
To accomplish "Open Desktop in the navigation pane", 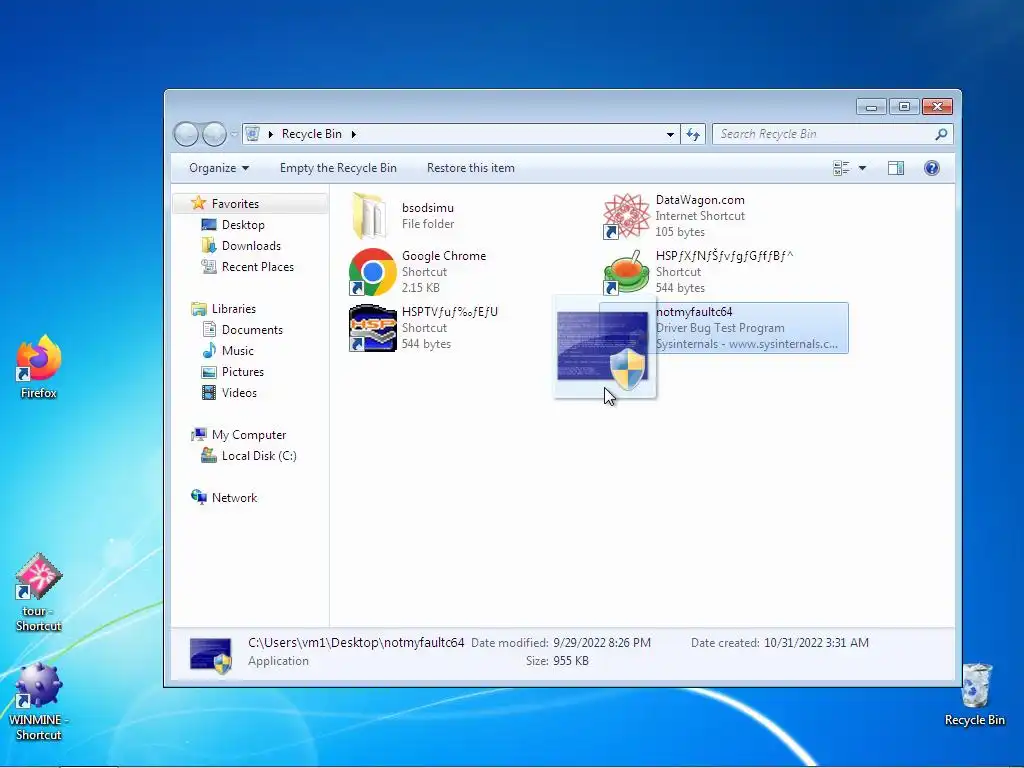I will point(243,225).
